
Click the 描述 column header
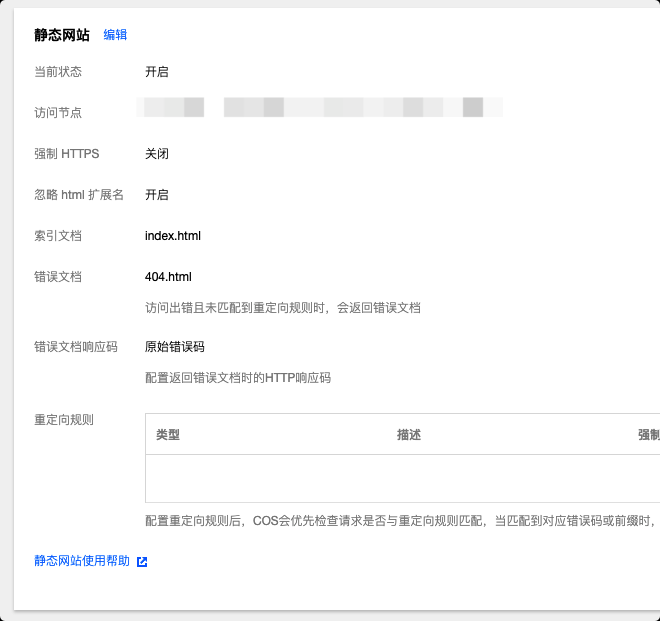(x=408, y=435)
